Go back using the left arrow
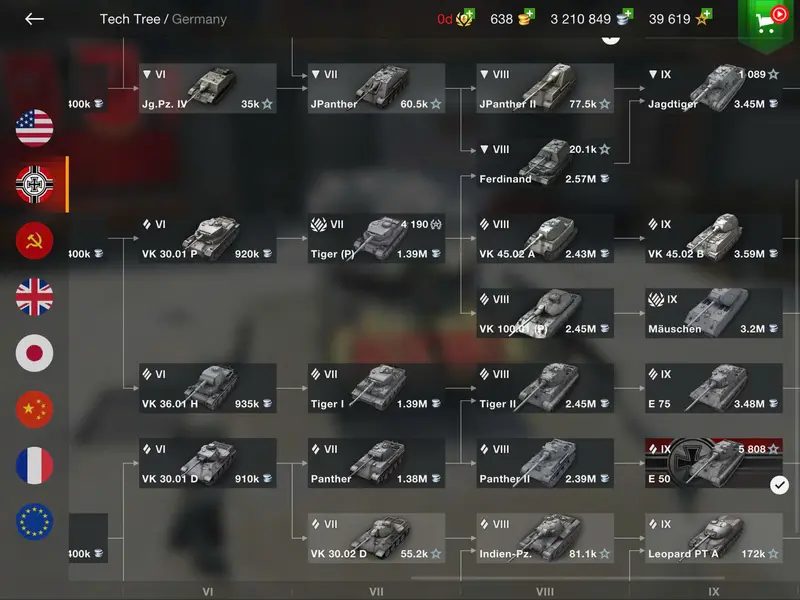 [34, 19]
